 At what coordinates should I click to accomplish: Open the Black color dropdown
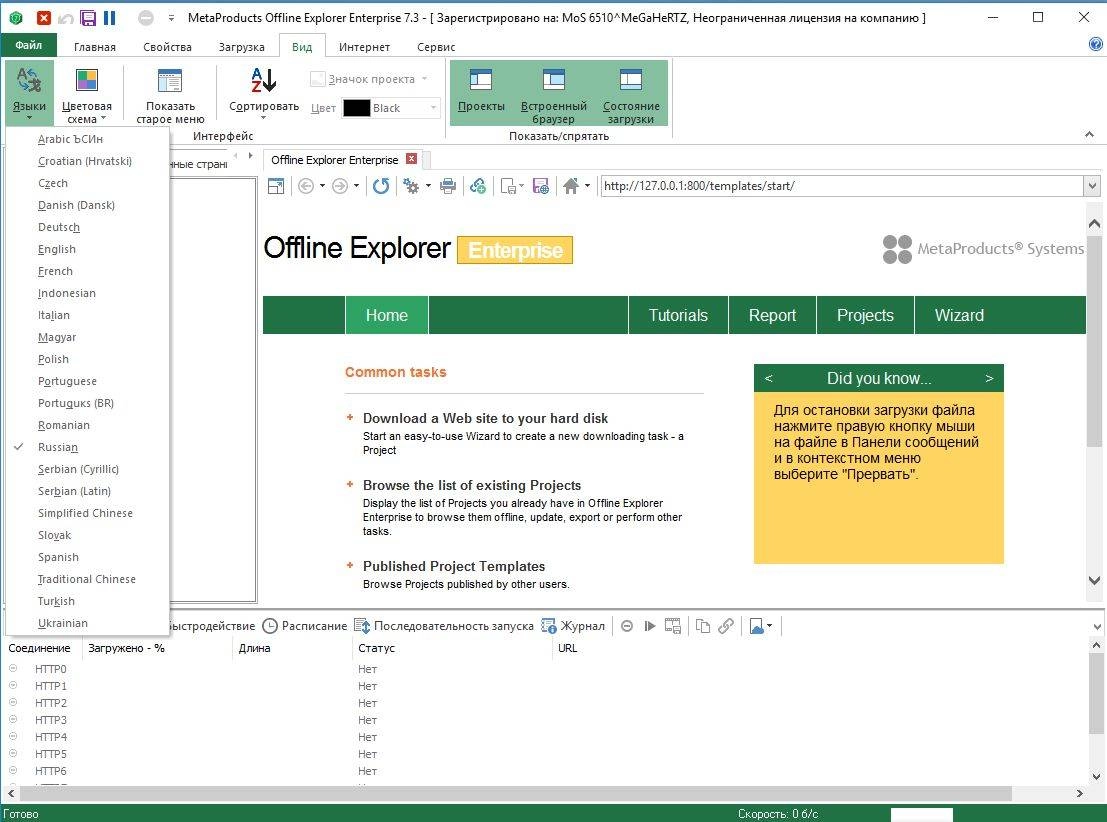pyautogui.click(x=433, y=107)
